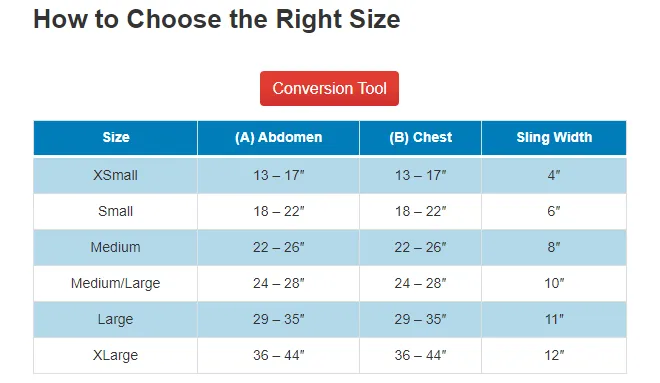The width and height of the screenshot is (660, 383).
Task: Select the XLarge size row label
Action: click(115, 355)
